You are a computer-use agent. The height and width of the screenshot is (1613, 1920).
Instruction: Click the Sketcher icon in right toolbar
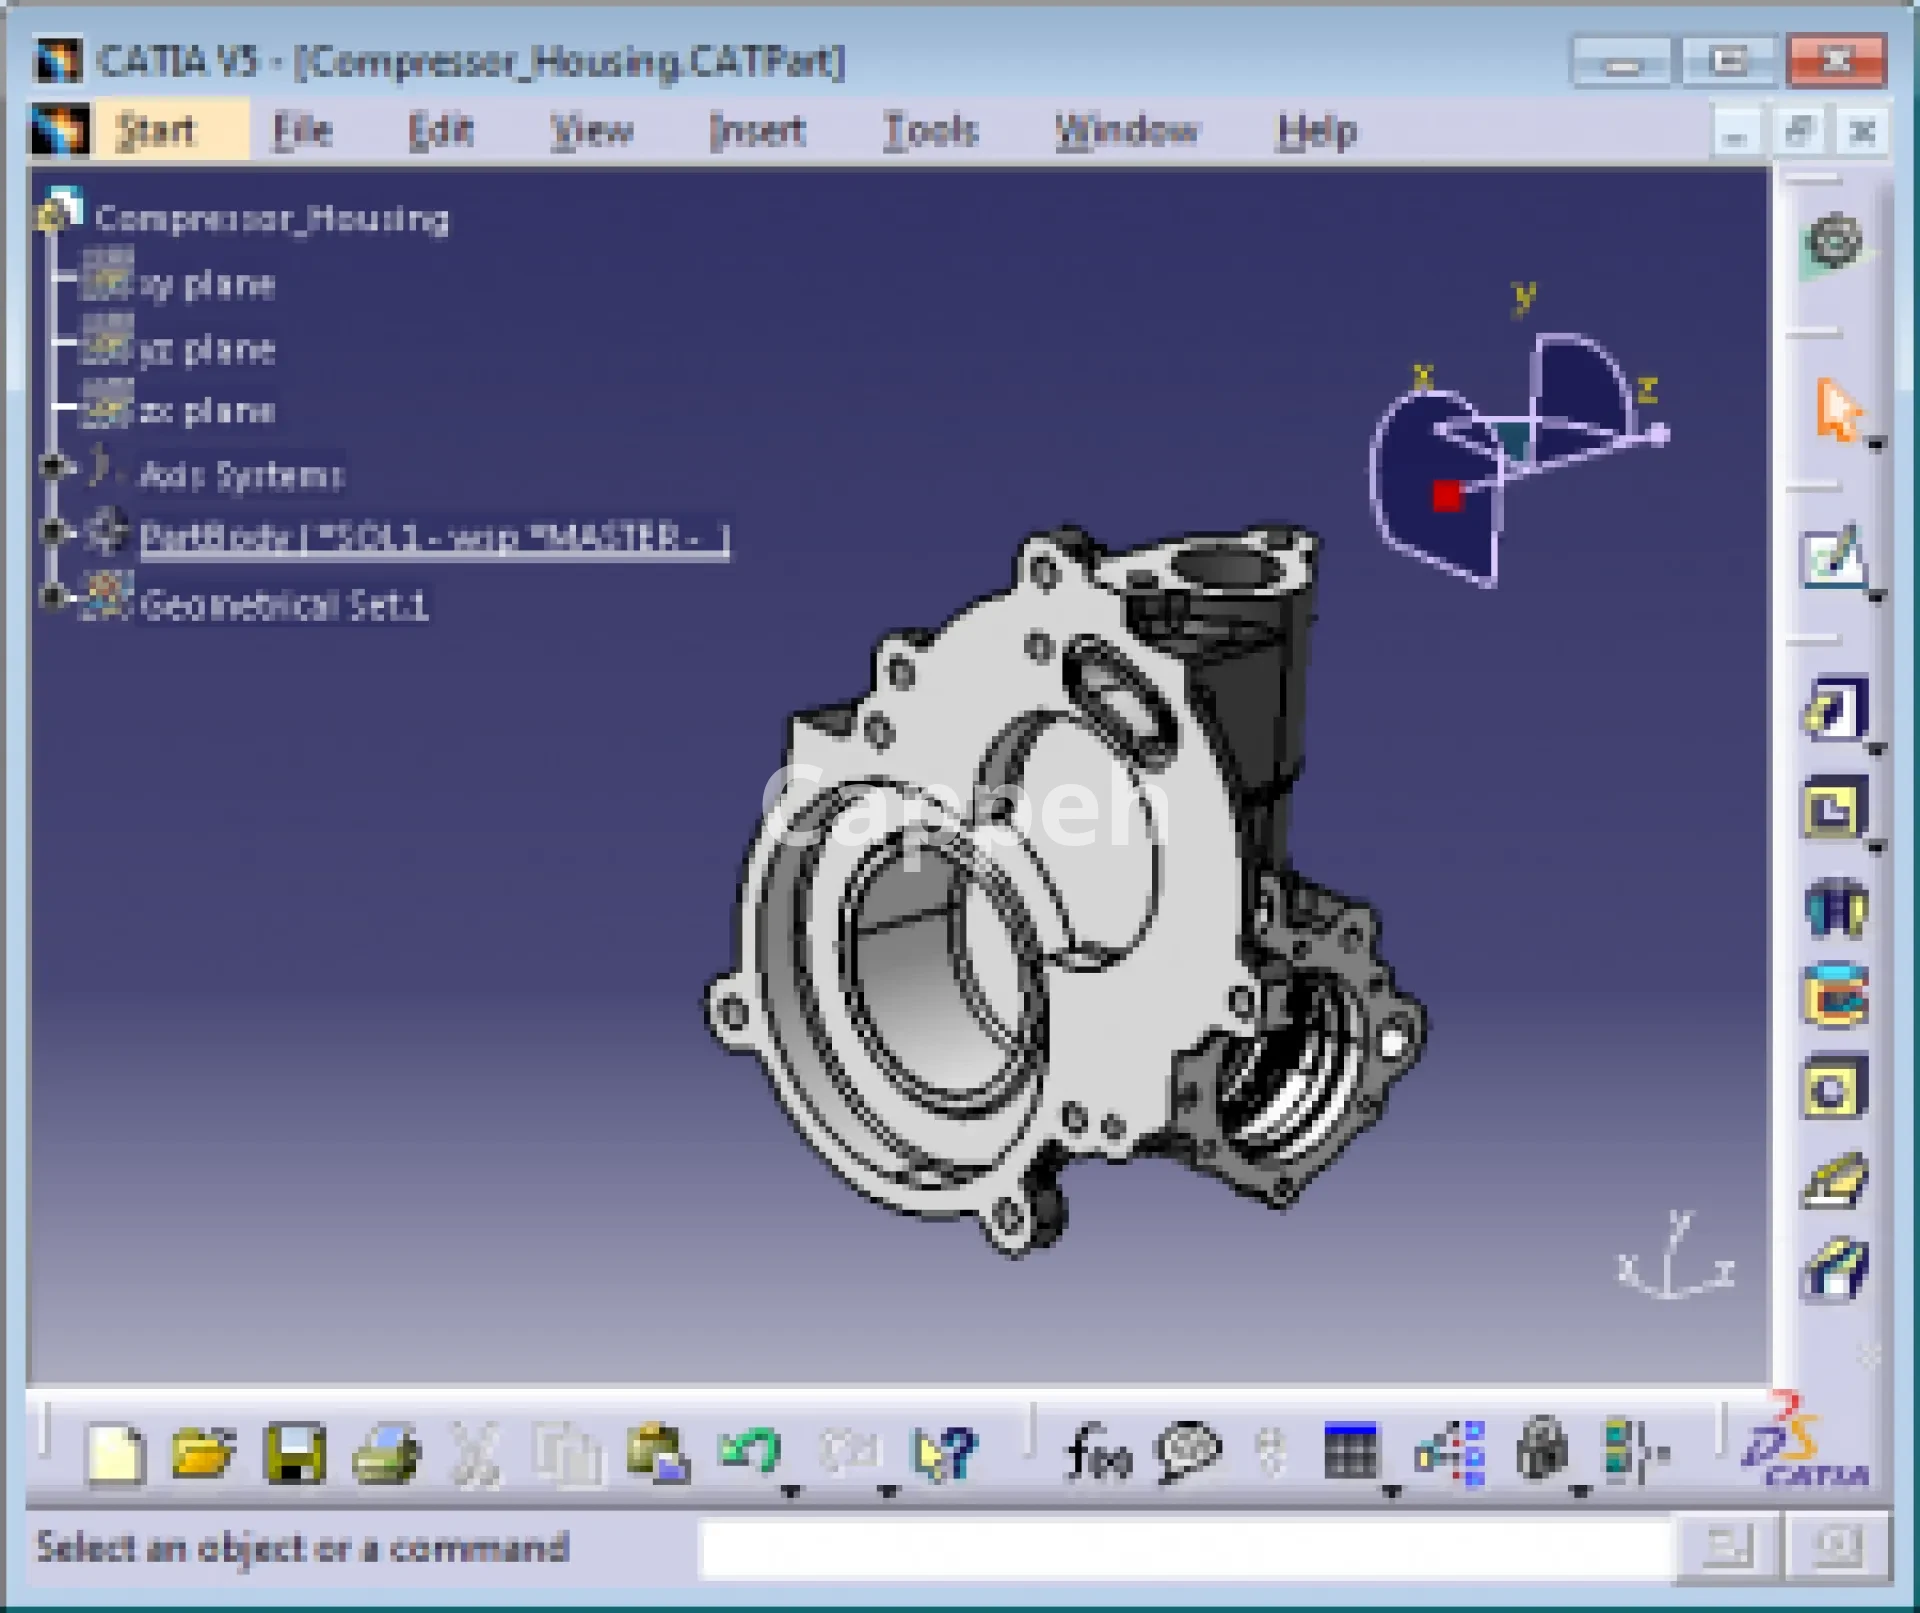1834,557
